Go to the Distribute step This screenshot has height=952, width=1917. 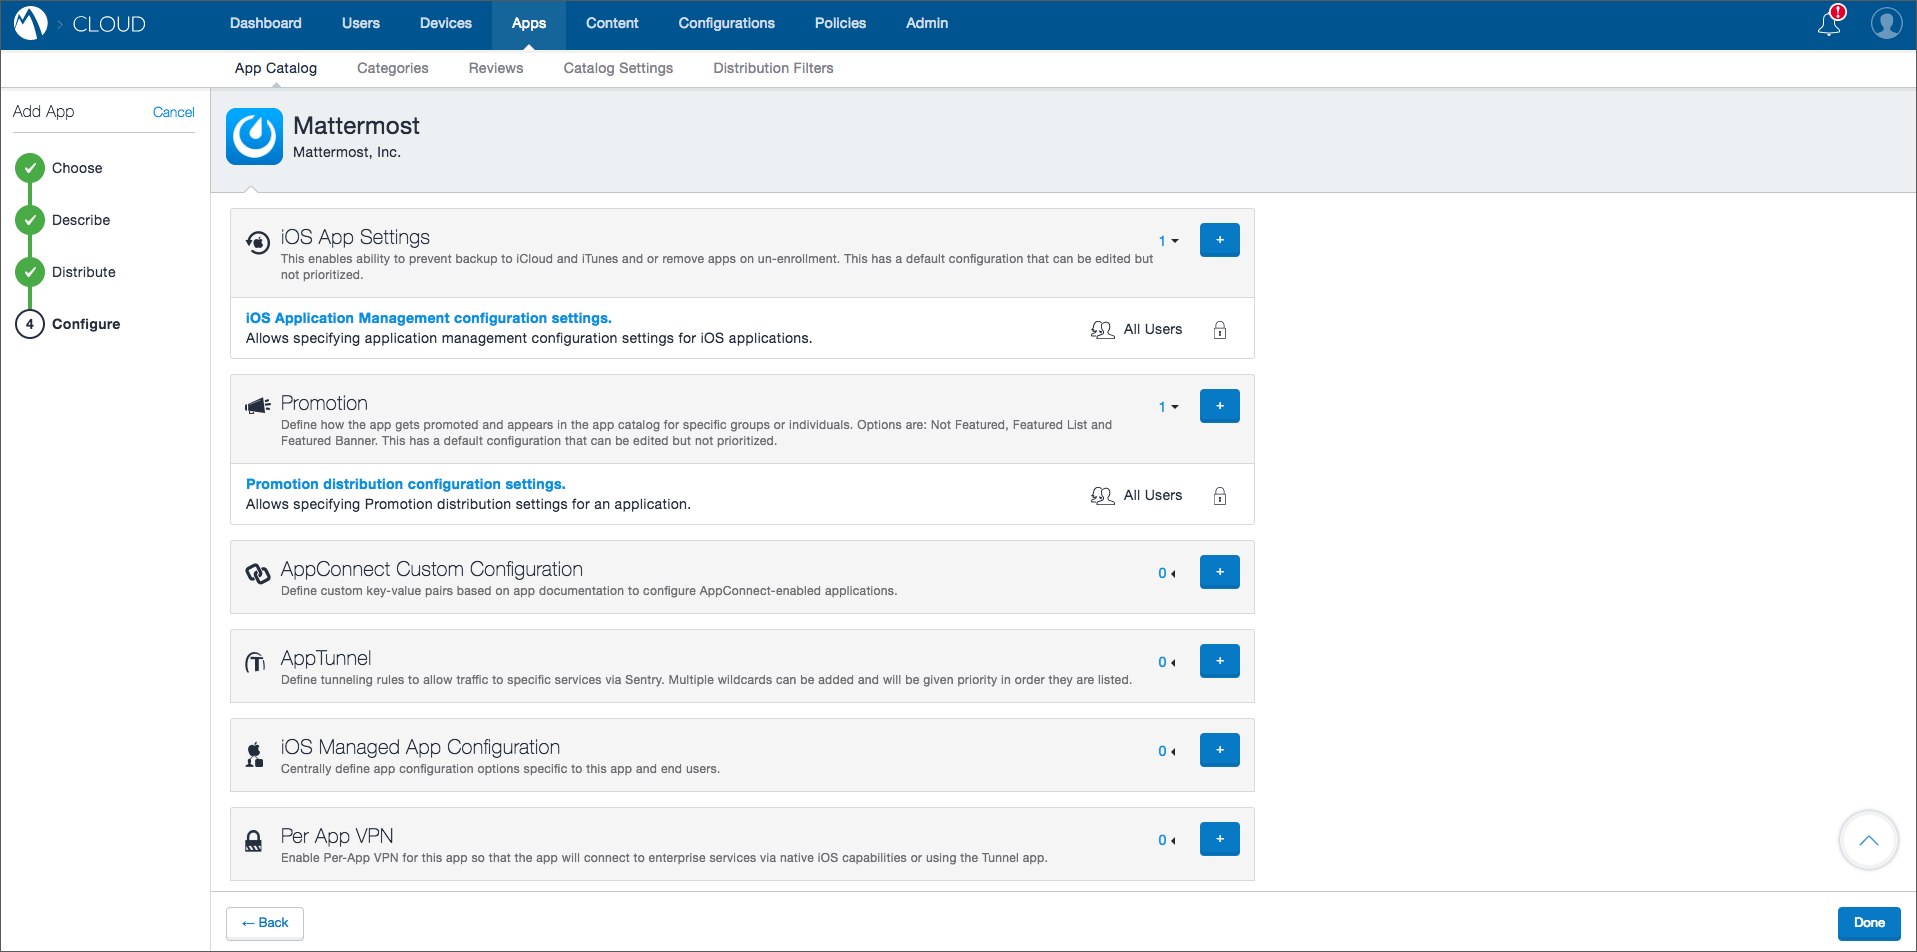coord(84,272)
